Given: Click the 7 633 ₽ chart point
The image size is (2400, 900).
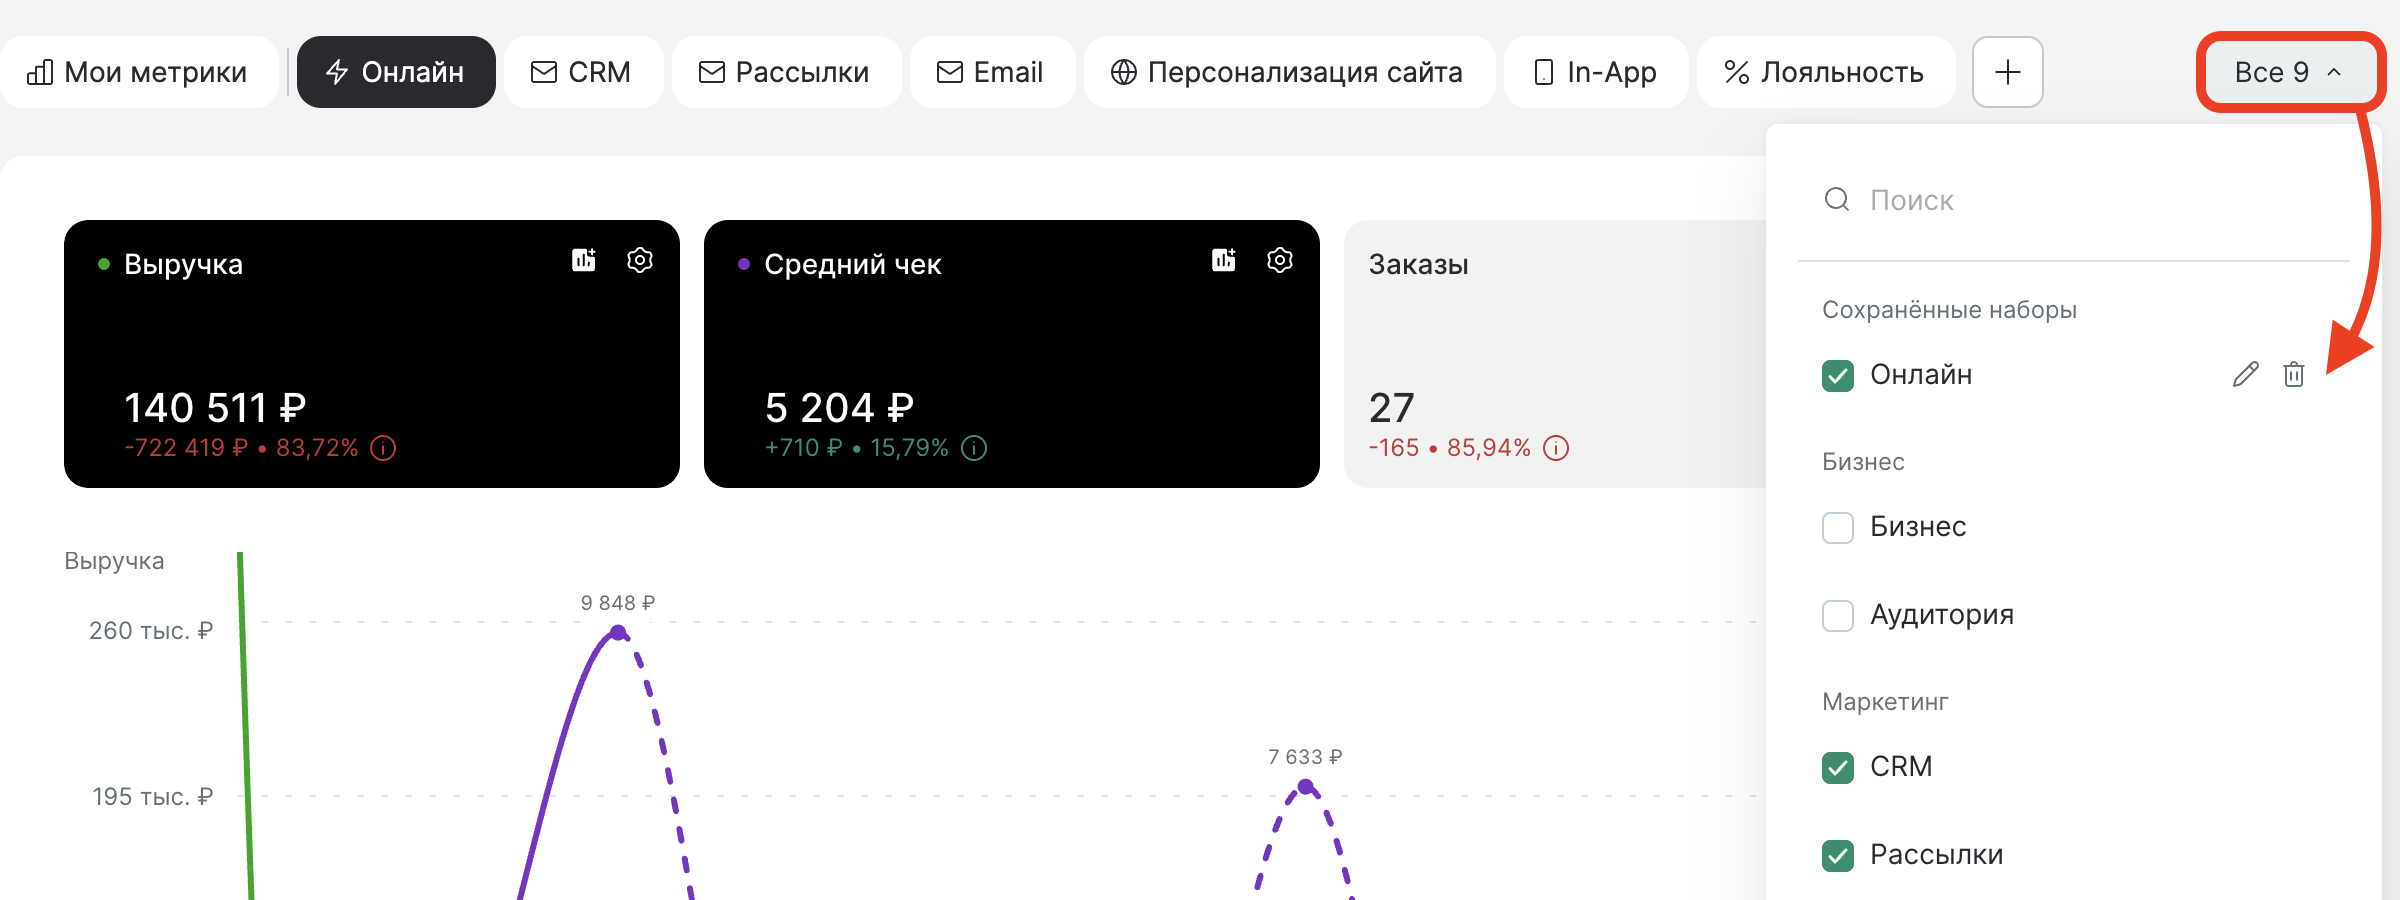Looking at the screenshot, I should point(1305,787).
